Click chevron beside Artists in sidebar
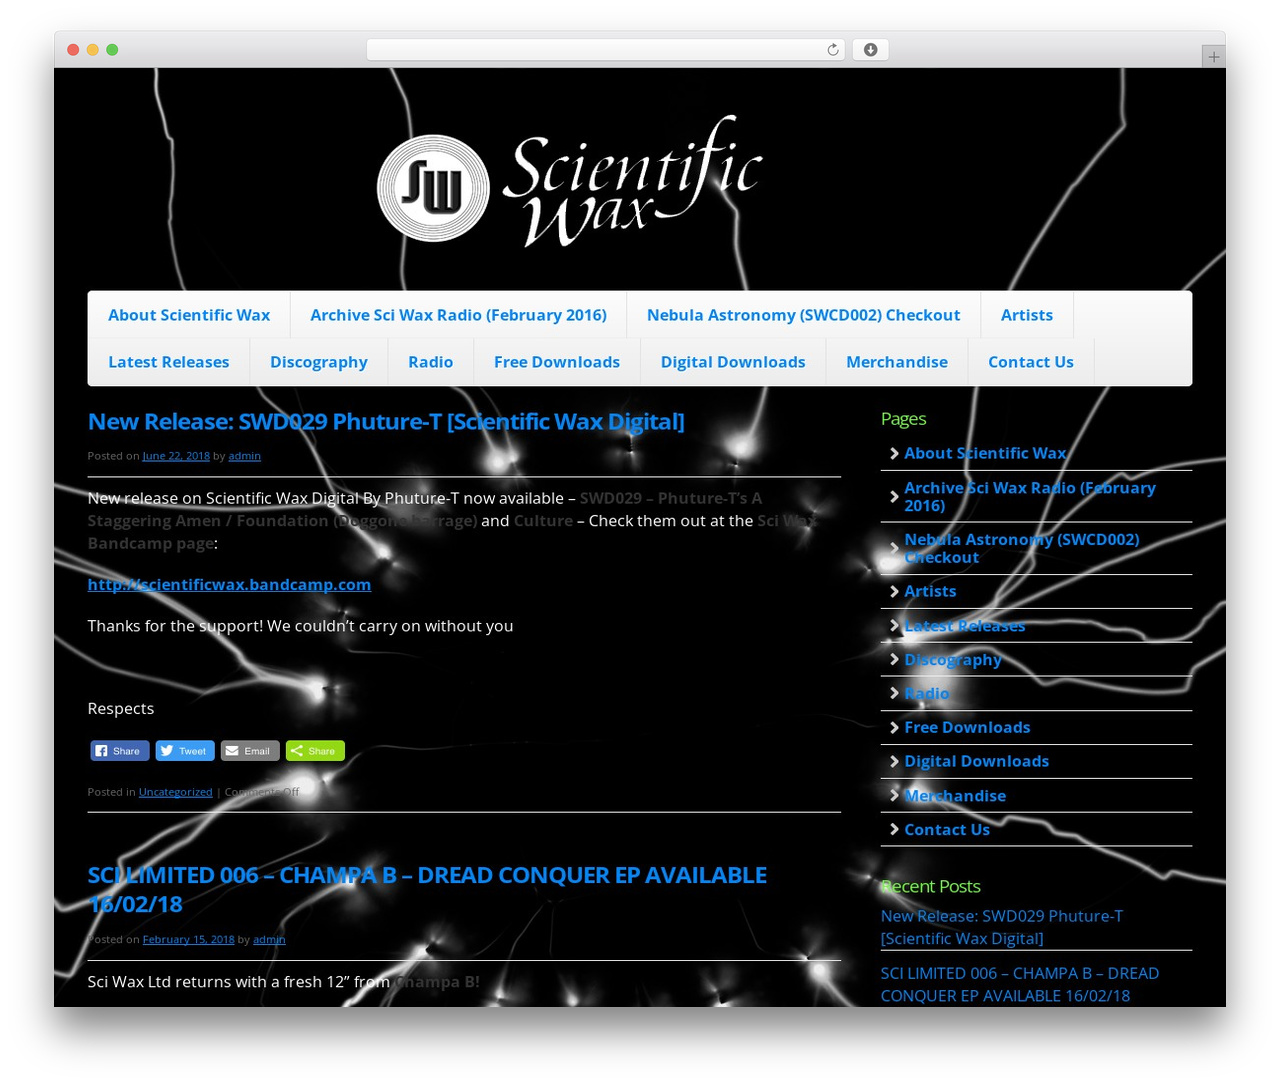Screen dimensions: 1280x1084 (x=894, y=591)
